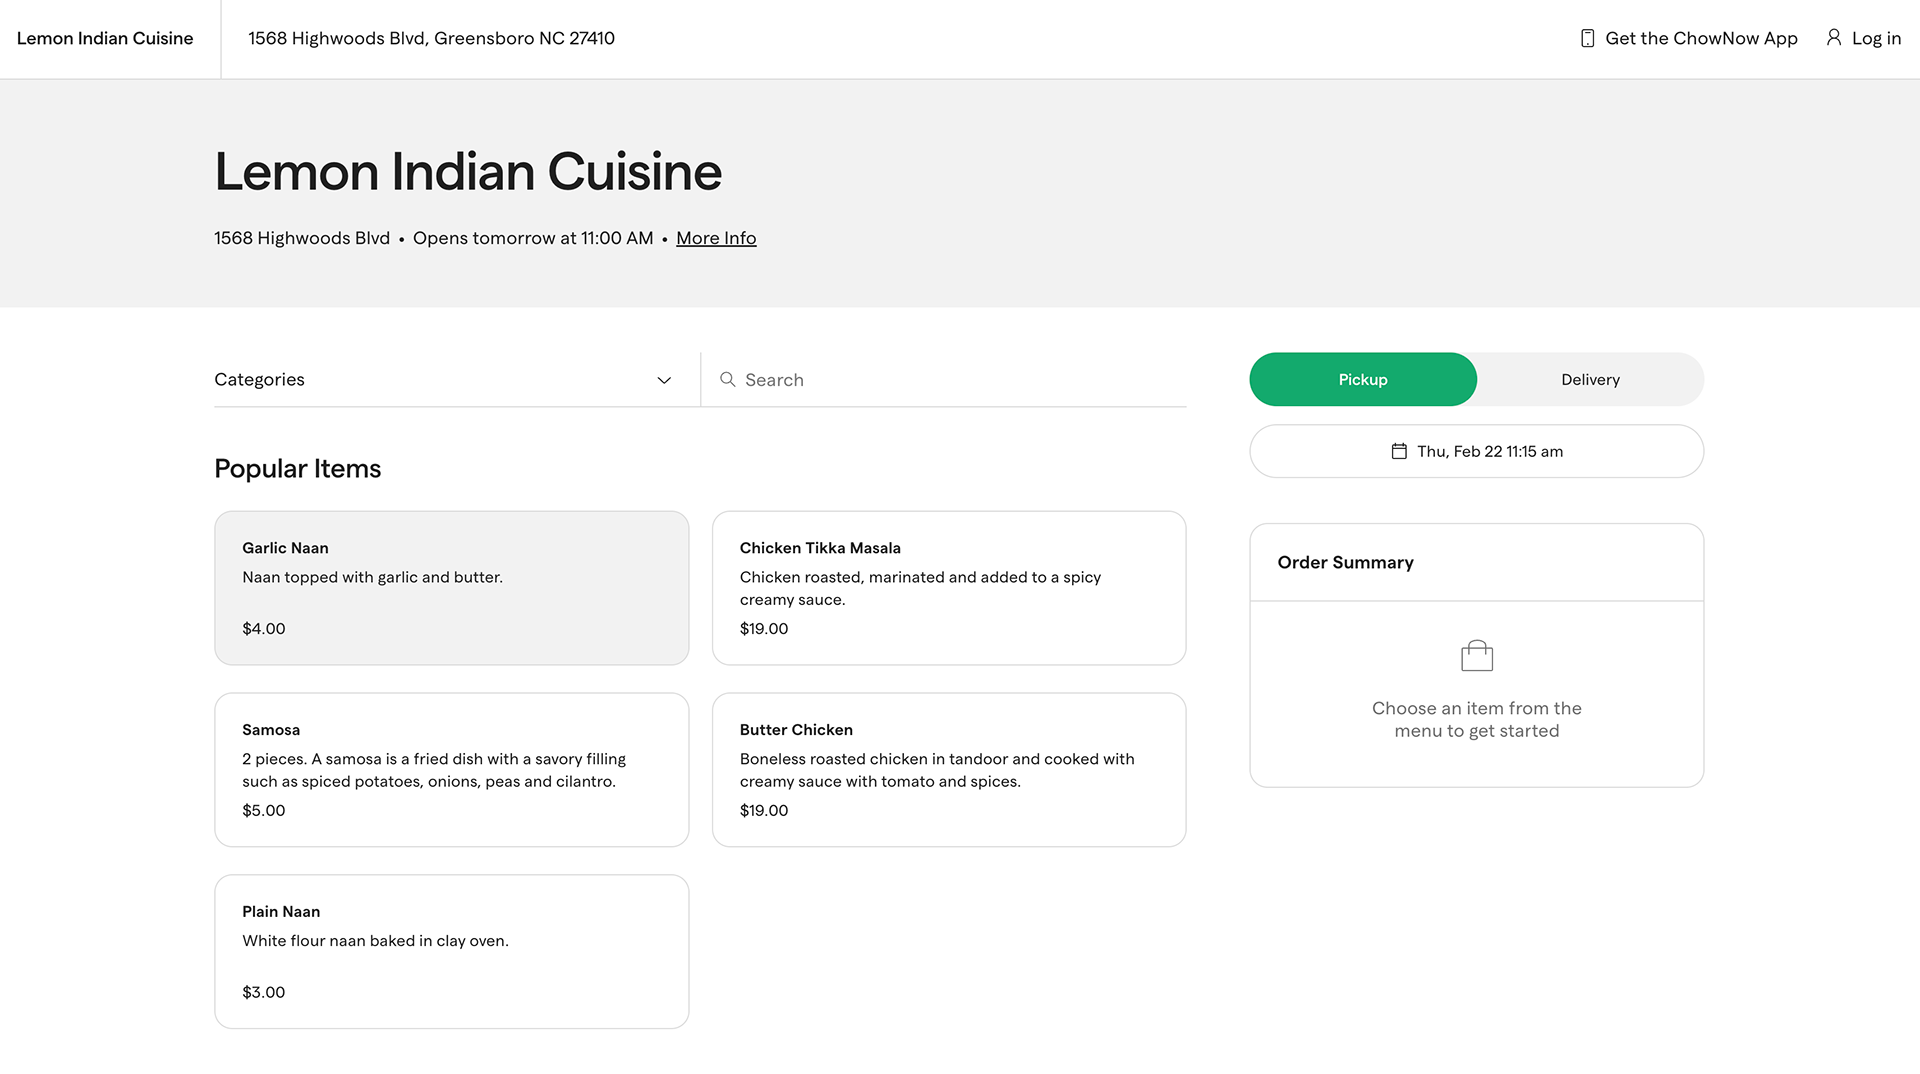Select the Pickup order option

pos(1363,379)
